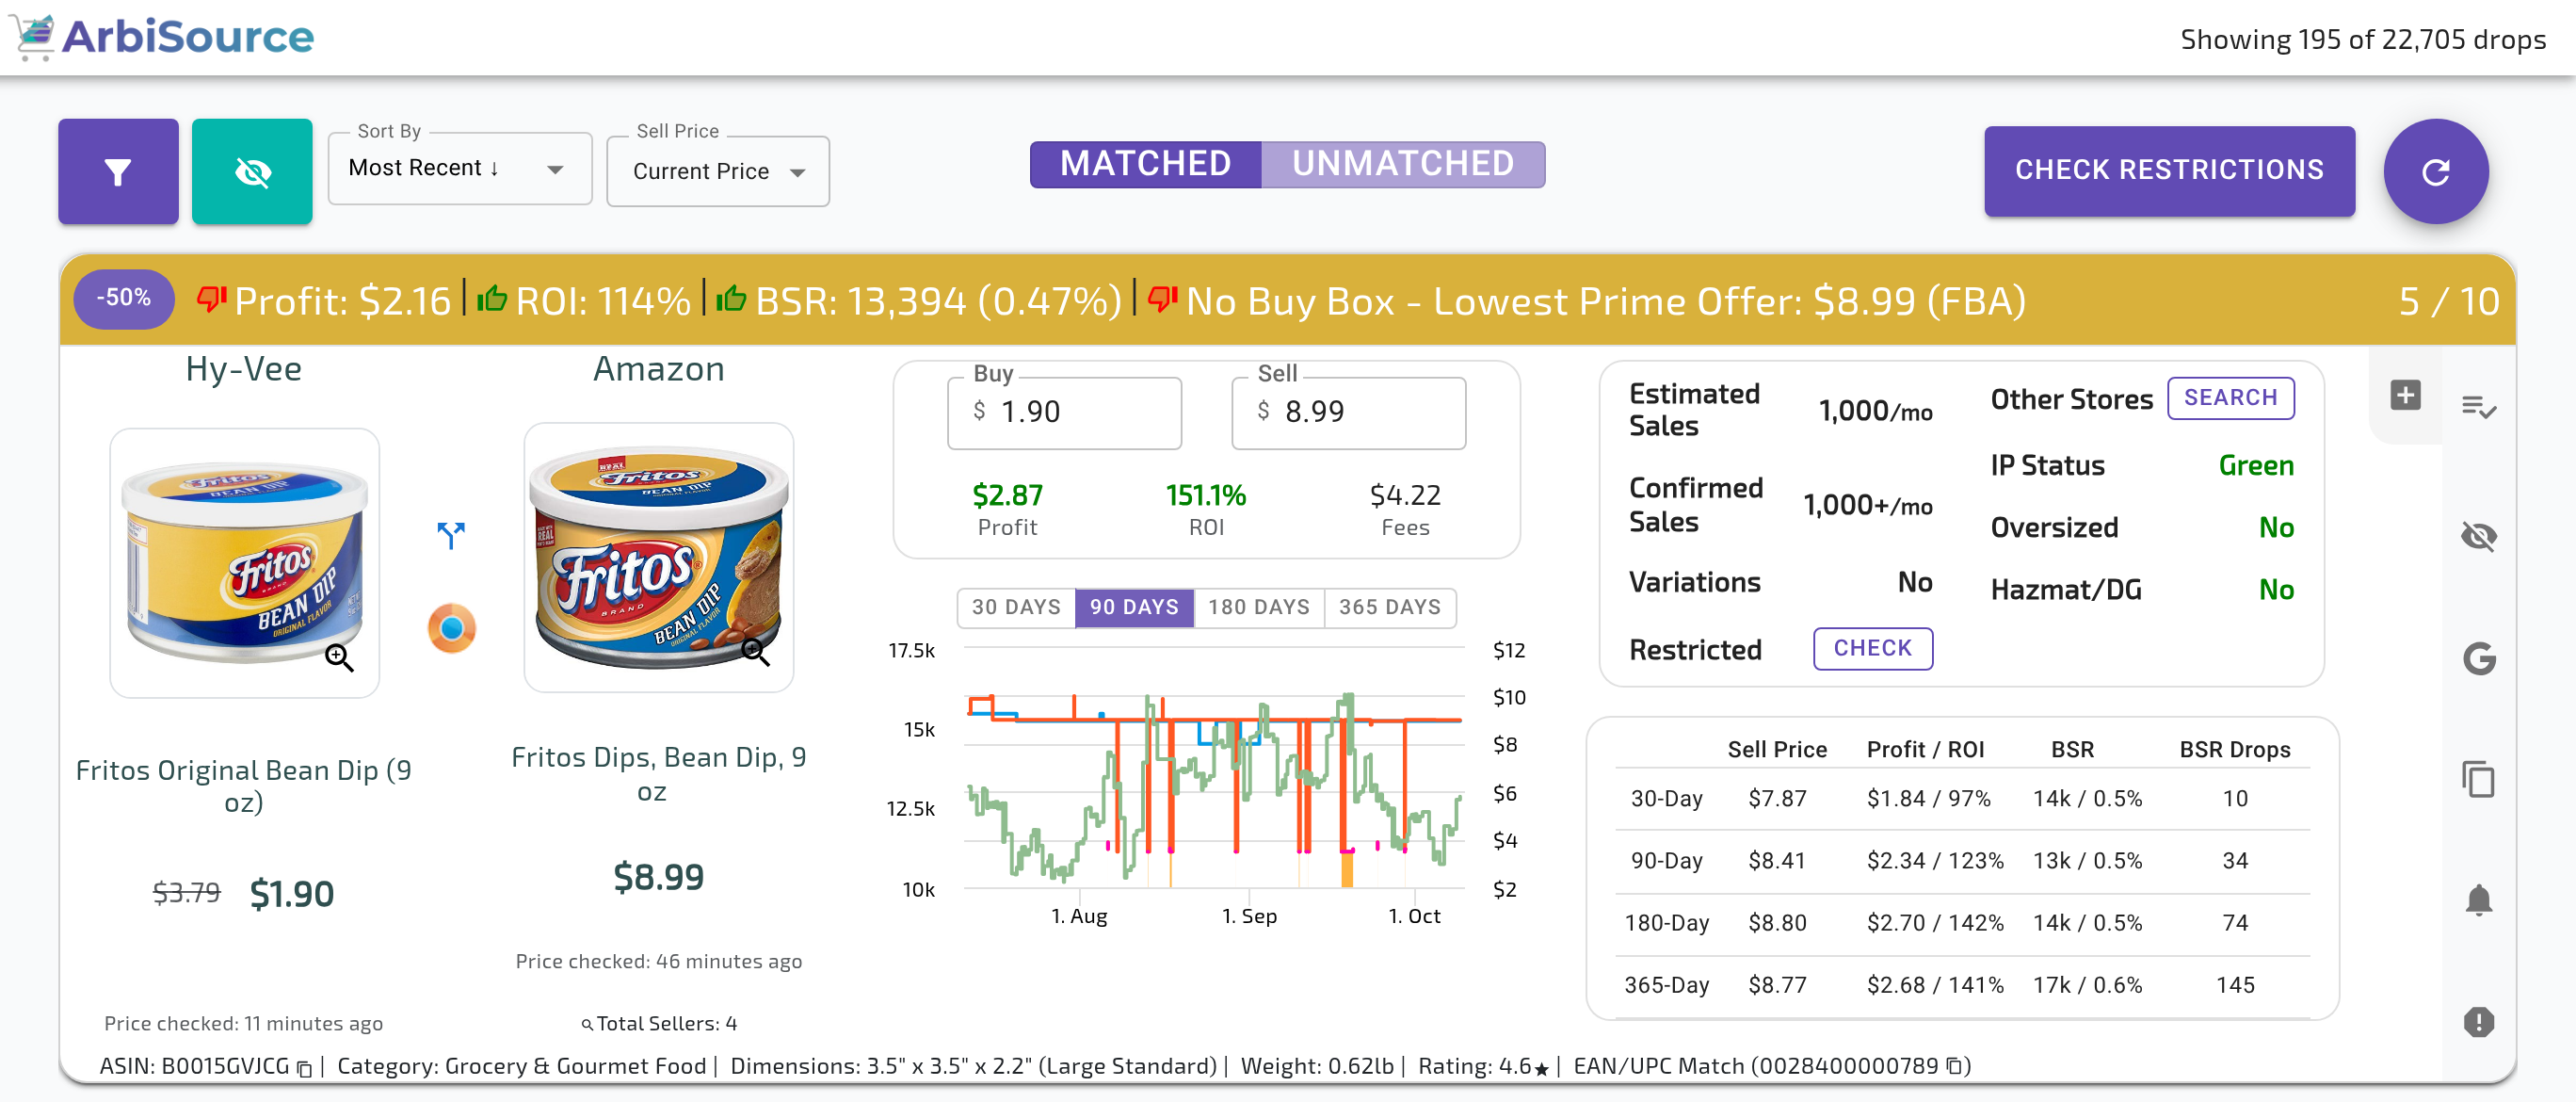The width and height of the screenshot is (2576, 1102).
Task: Click the 365-Day BSR Drops value 145
Action: 2235,985
